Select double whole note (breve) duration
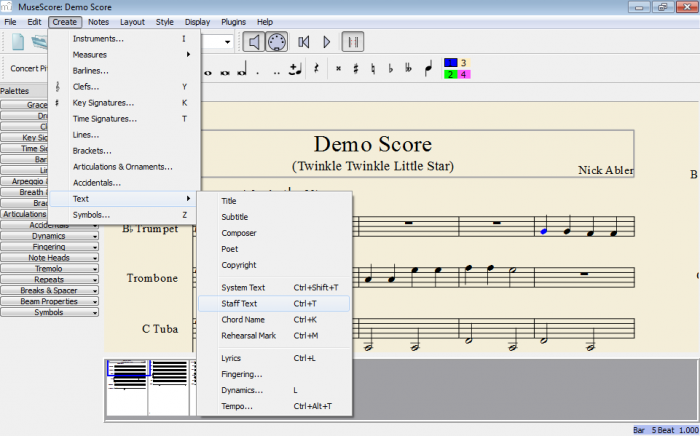700x436 pixels. click(x=225, y=73)
